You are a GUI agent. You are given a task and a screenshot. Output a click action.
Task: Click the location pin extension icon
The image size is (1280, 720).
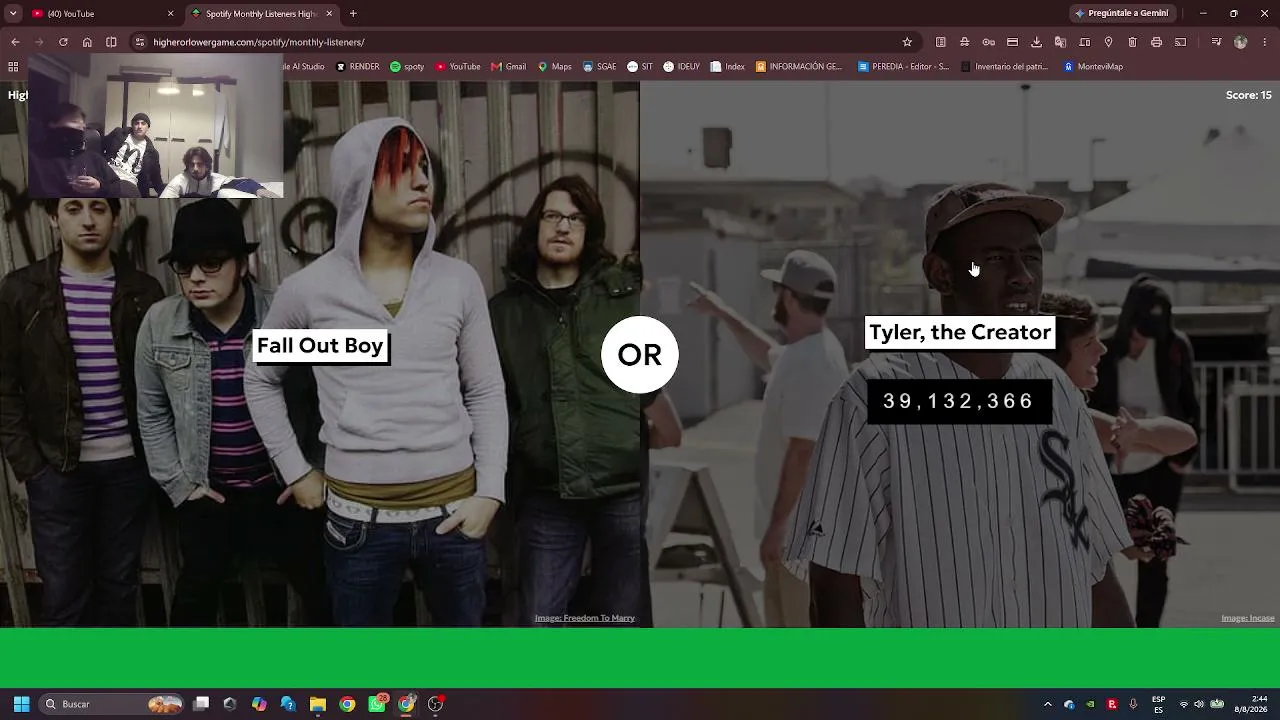pos(1108,42)
